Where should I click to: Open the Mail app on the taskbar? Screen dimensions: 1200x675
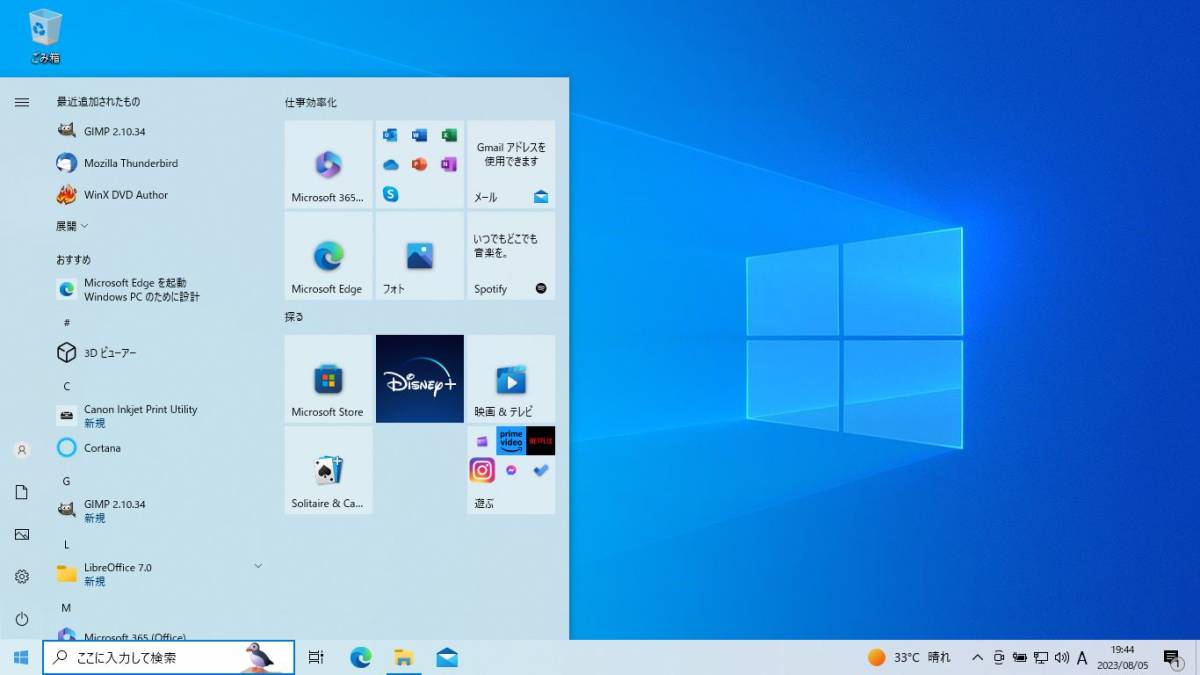(x=447, y=657)
